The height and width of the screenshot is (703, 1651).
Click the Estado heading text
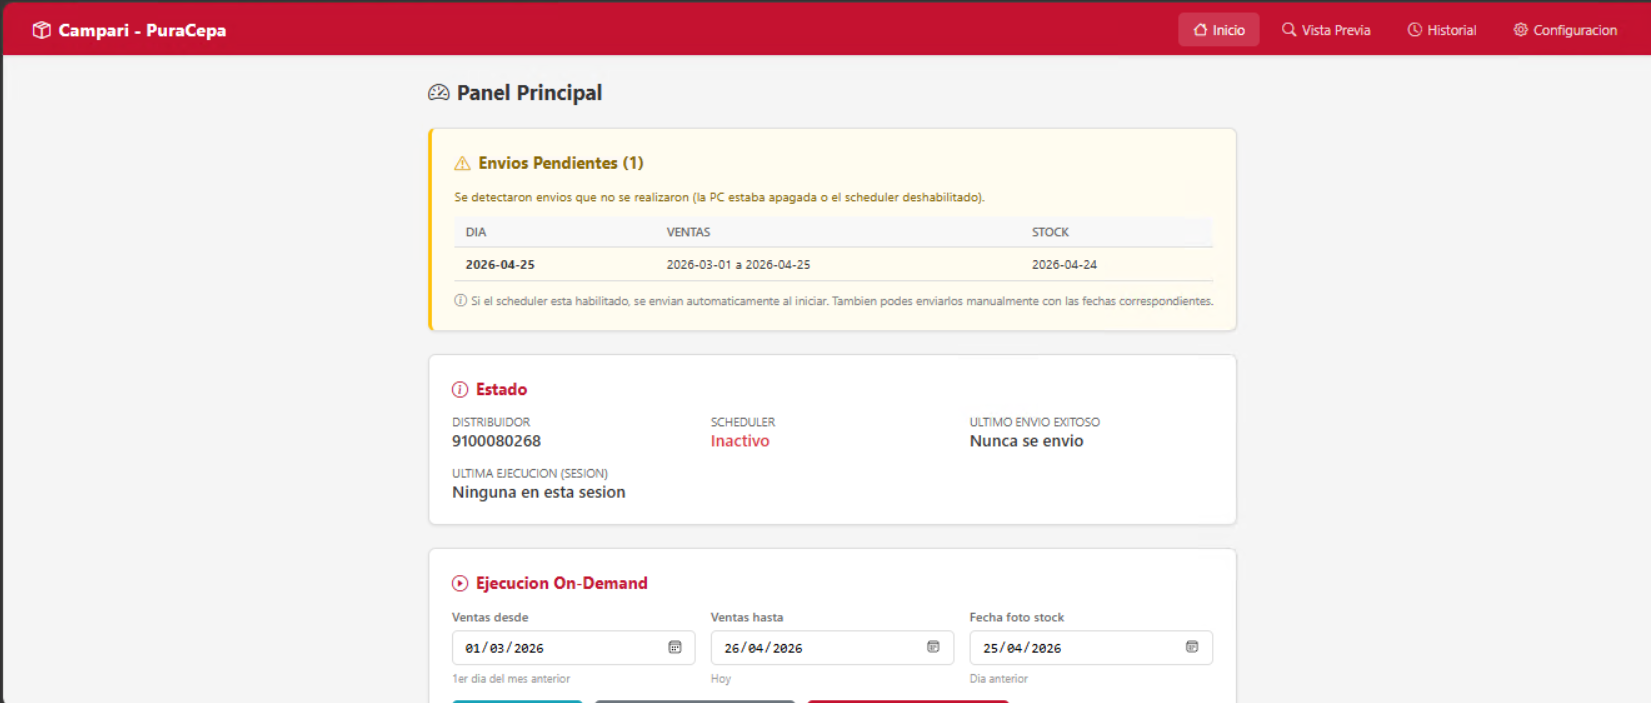[x=501, y=390]
